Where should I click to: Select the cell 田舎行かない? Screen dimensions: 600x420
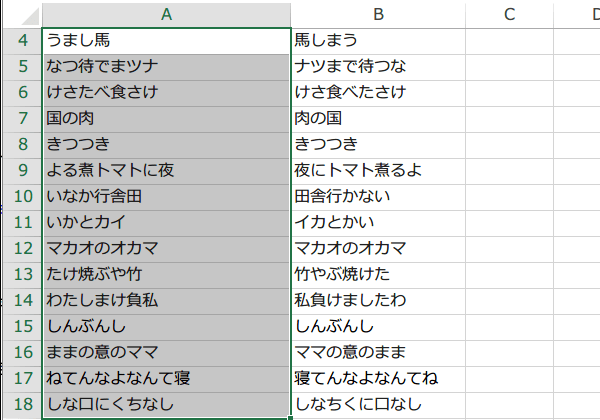[378, 196]
